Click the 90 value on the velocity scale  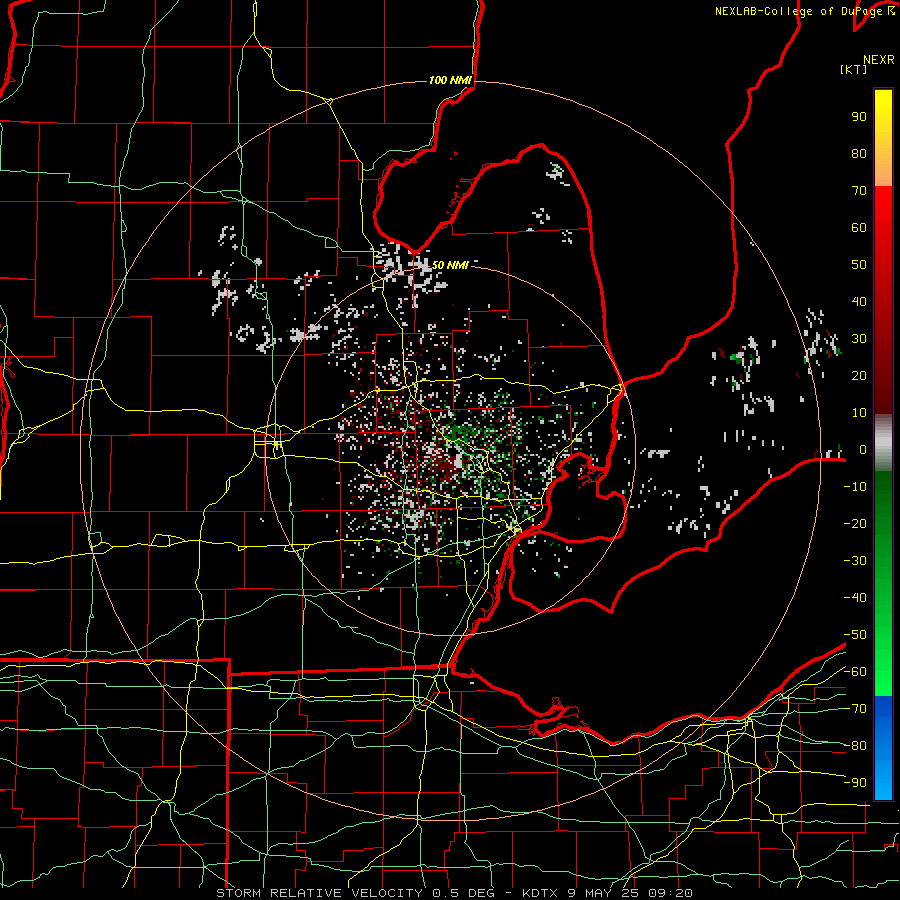(x=859, y=117)
